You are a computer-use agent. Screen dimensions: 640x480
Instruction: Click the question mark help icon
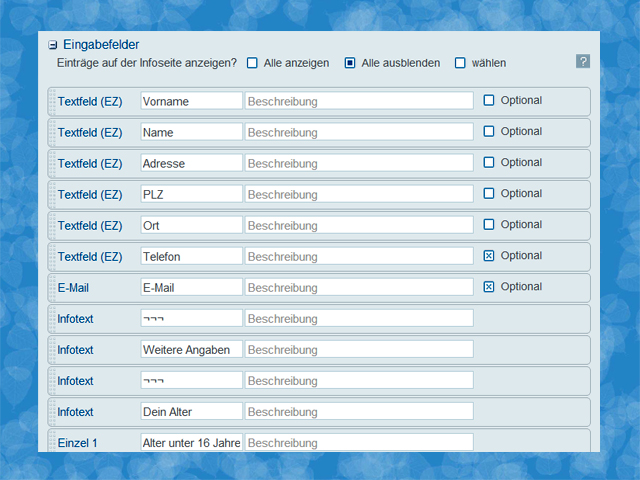pyautogui.click(x=583, y=62)
